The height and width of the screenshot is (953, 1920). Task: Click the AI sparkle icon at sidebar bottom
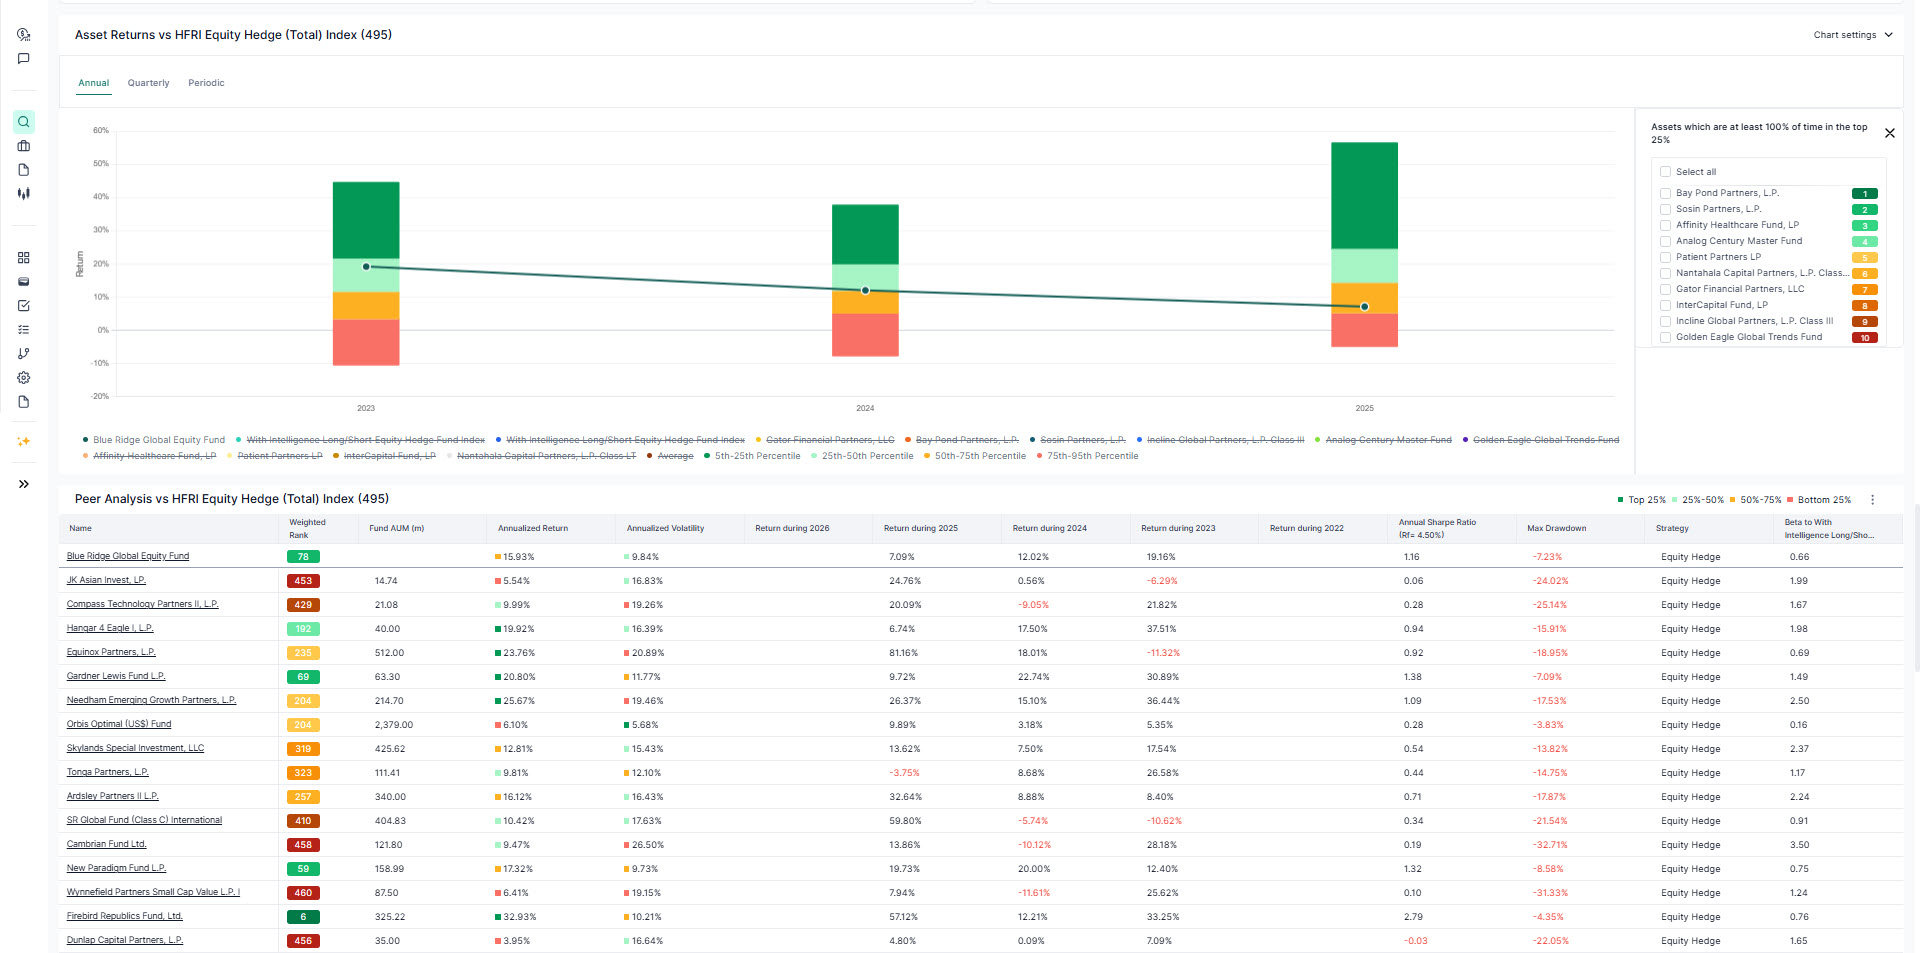coord(23,440)
